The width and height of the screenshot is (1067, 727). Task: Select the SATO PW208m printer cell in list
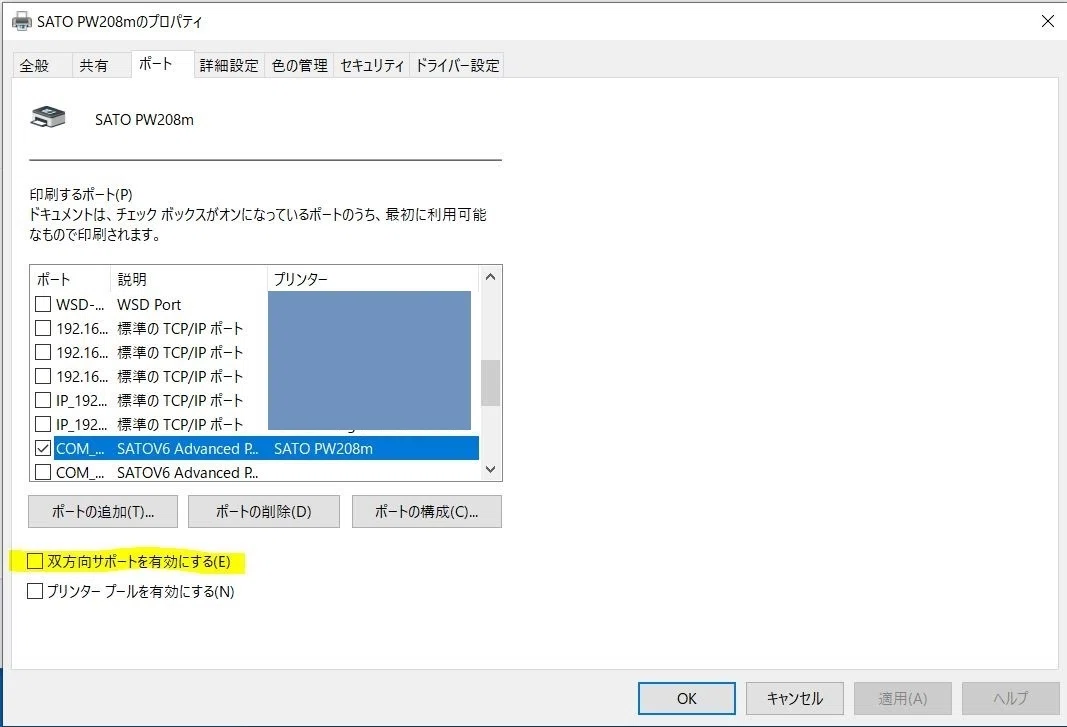point(323,449)
